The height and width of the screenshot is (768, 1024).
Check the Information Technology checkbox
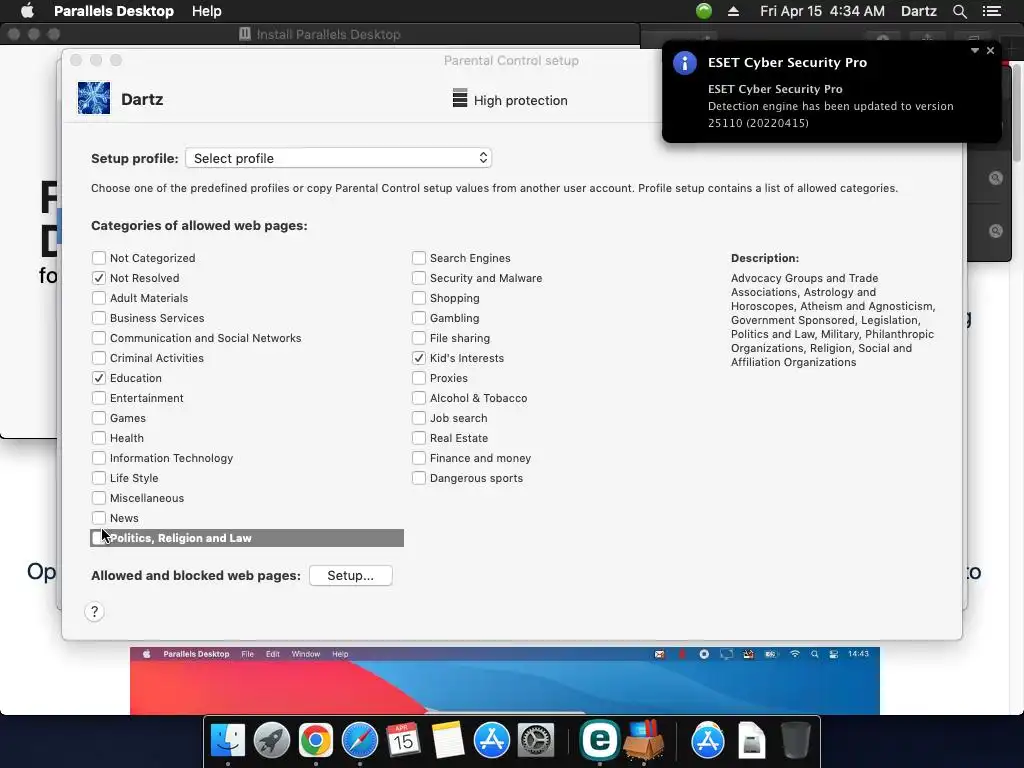click(x=99, y=458)
